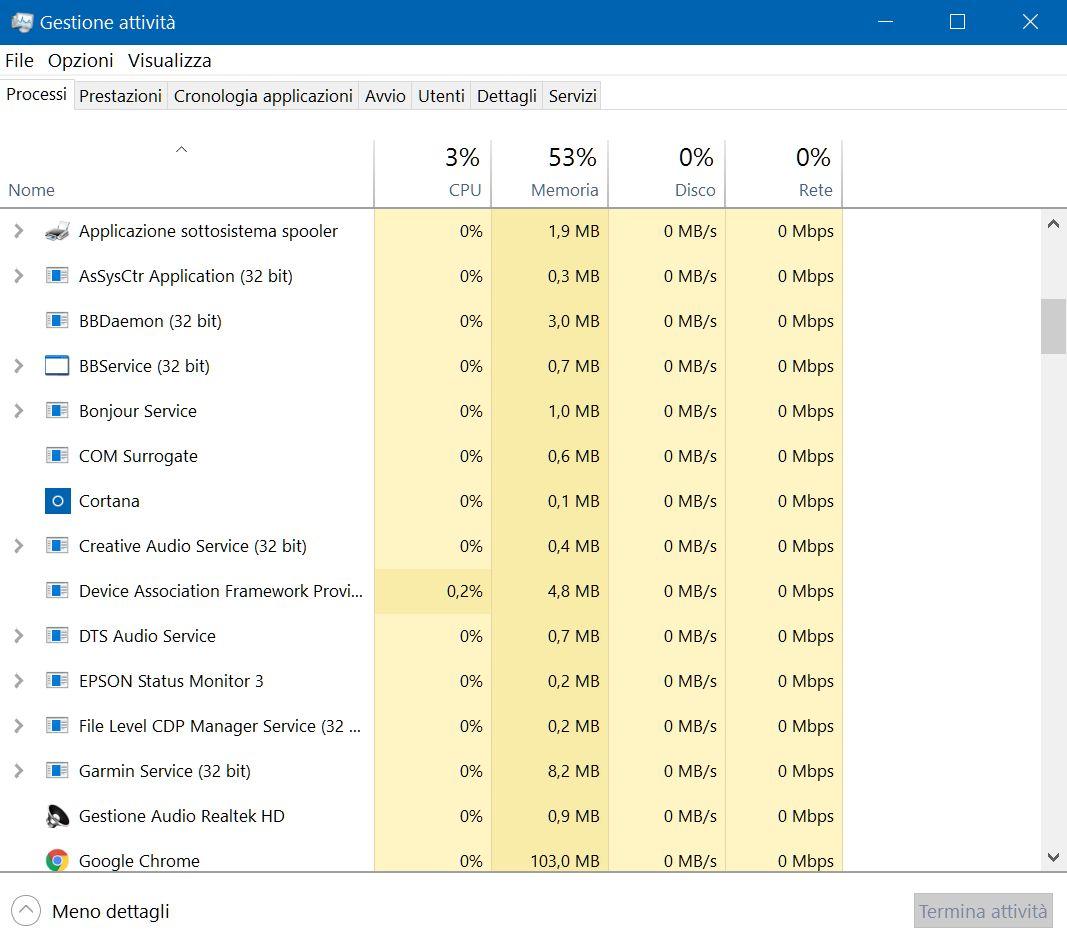
Task: Switch to the Prestazioni tab
Action: [x=120, y=96]
